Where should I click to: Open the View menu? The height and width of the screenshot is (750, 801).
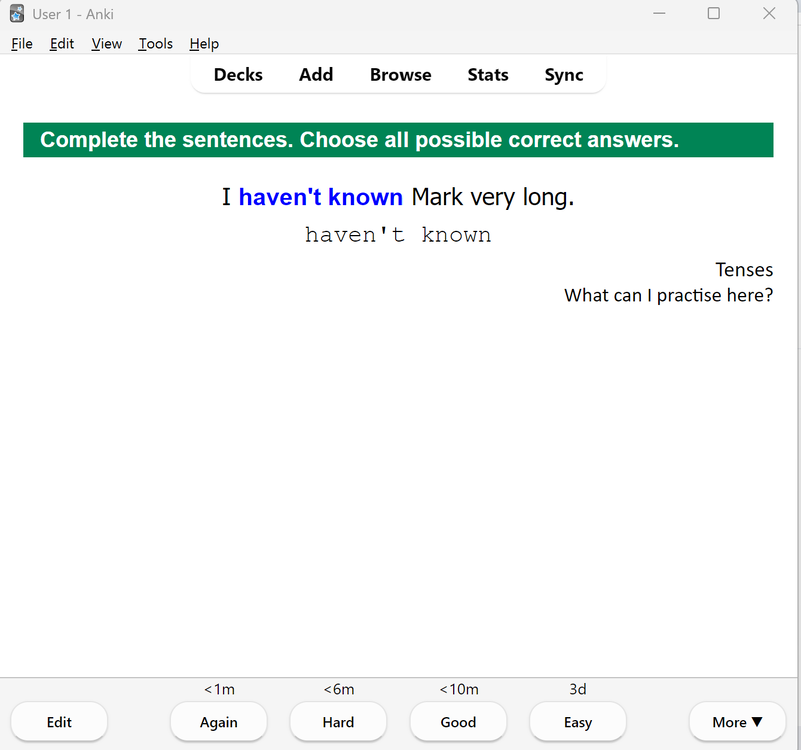106,44
